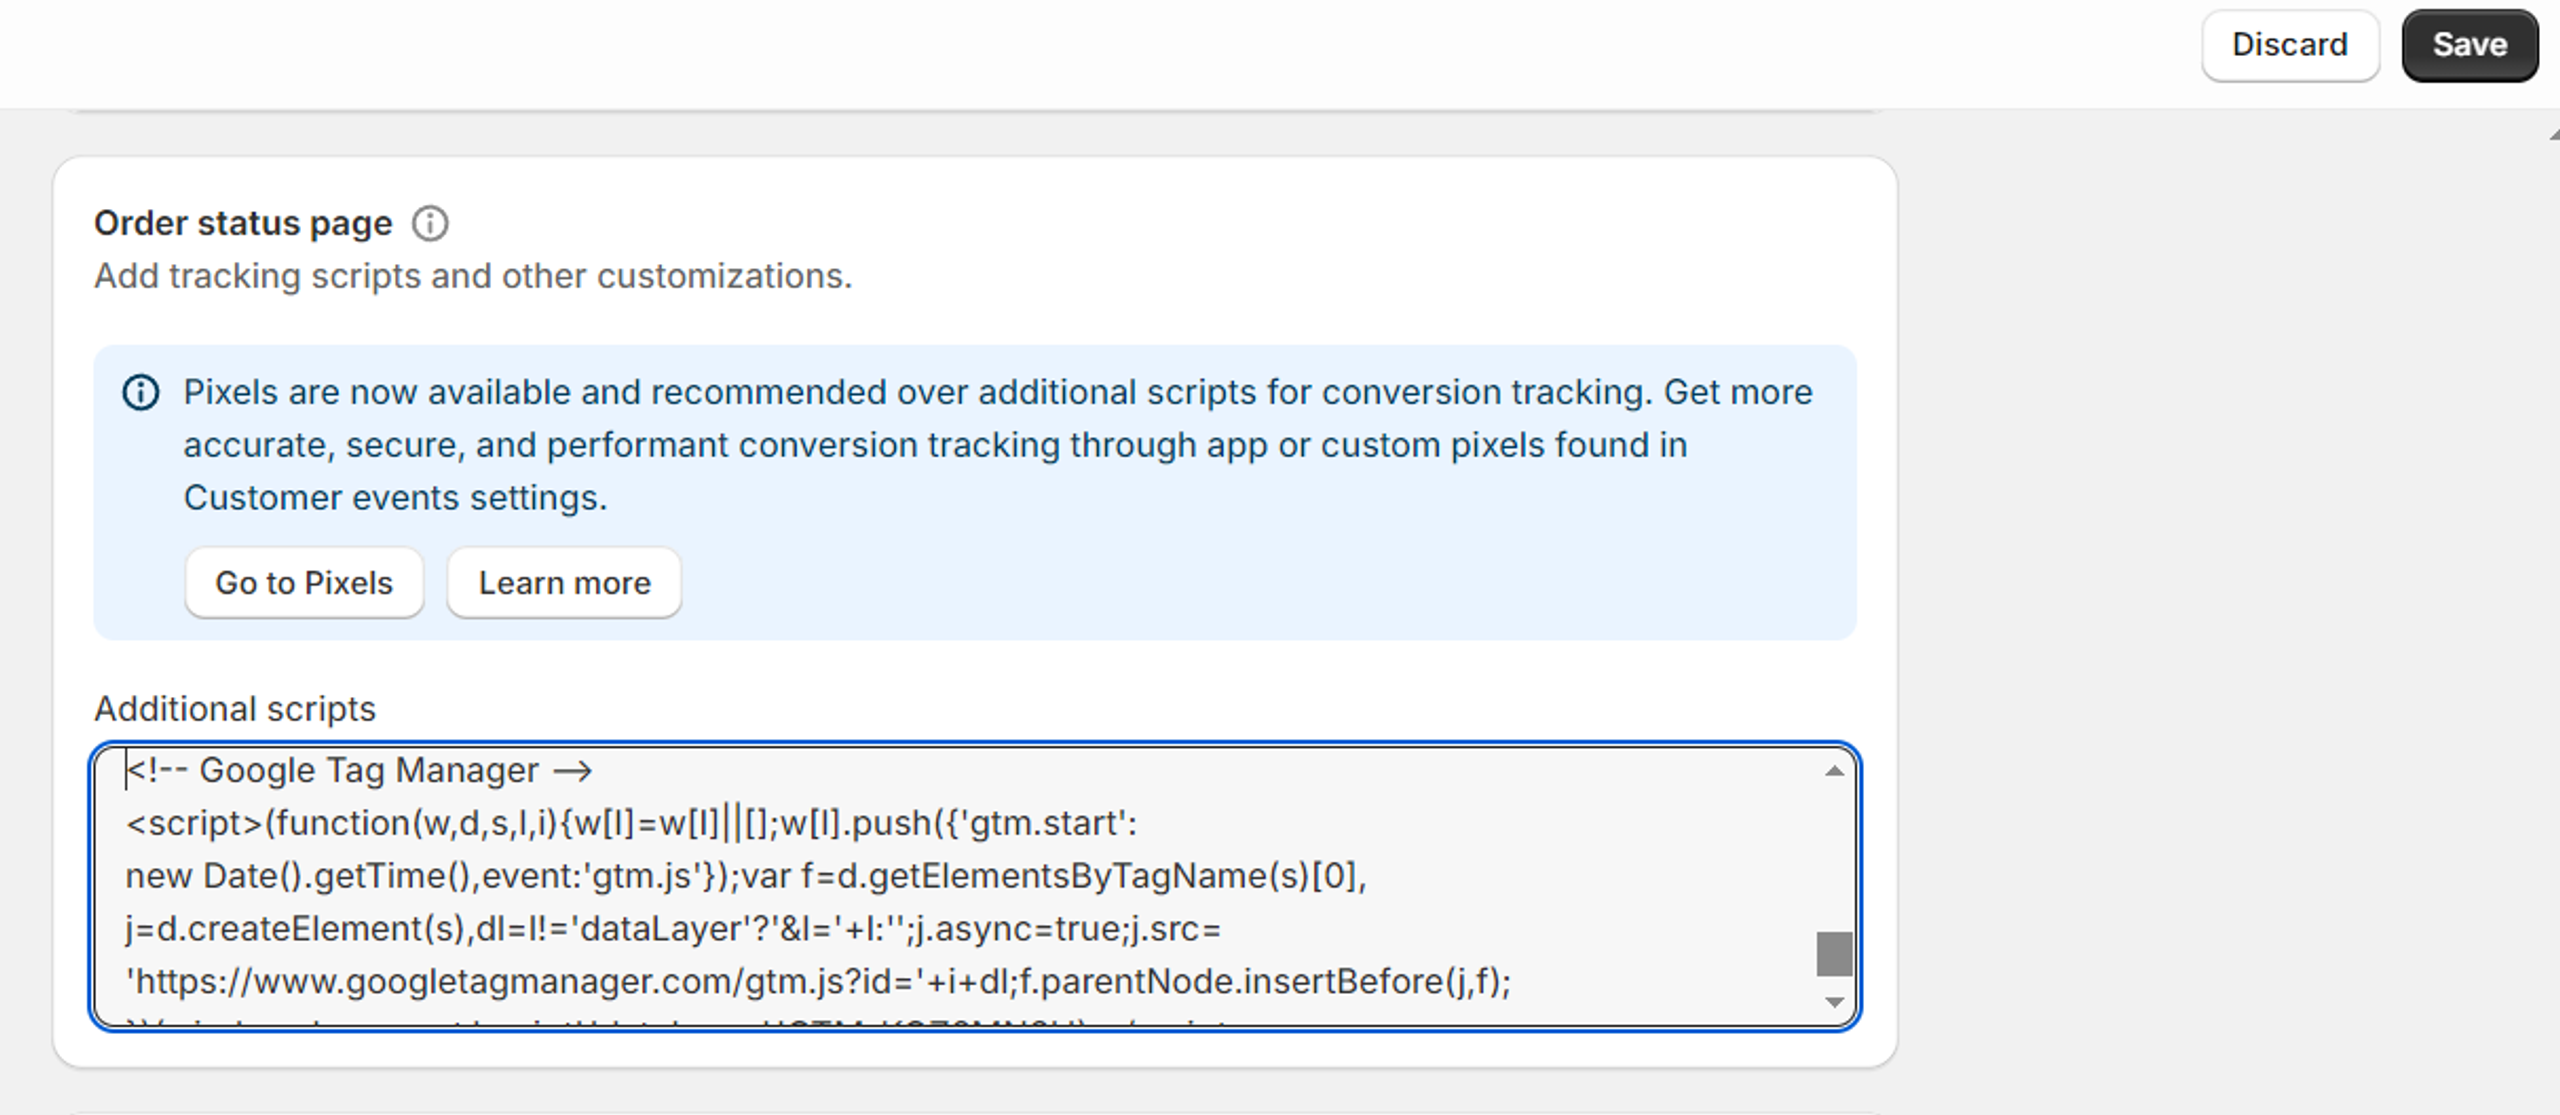The width and height of the screenshot is (2560, 1115).
Task: Click the 'Add tracking scripts and other customizations' text
Action: 473,276
